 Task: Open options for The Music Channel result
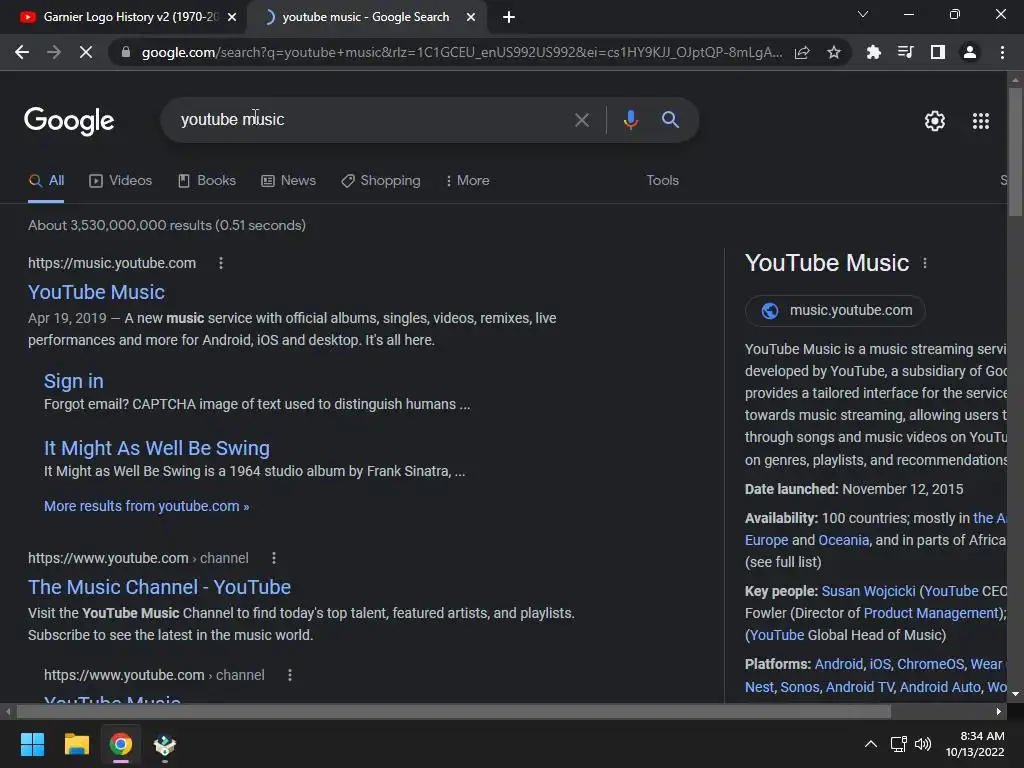(x=274, y=558)
